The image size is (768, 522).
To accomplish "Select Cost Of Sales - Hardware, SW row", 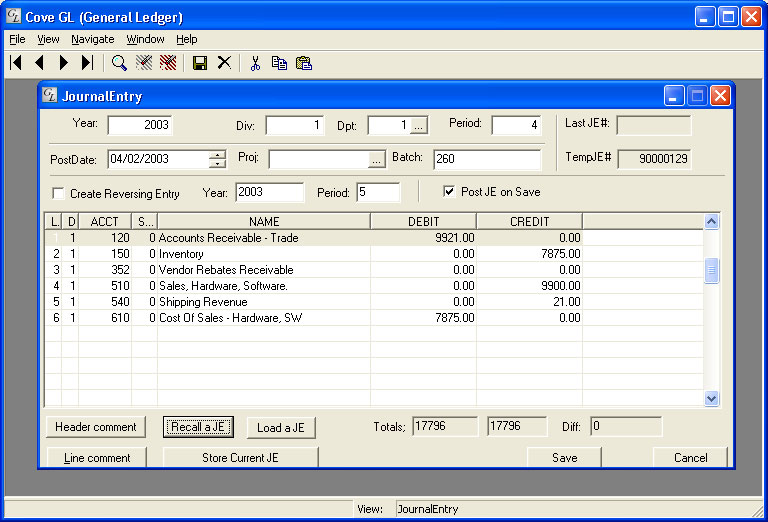I will coord(374,318).
